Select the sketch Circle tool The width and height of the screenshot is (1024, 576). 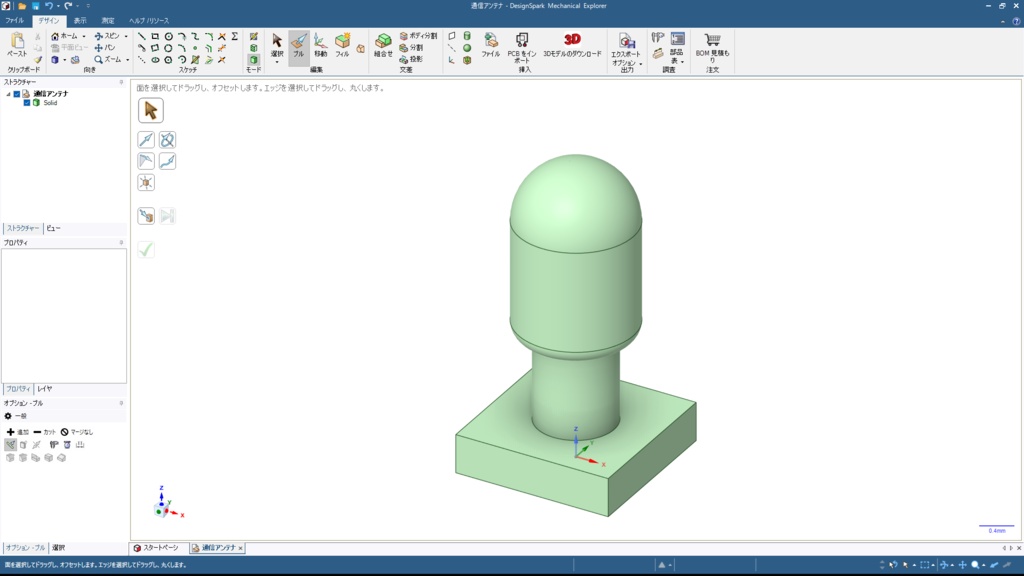(168, 37)
